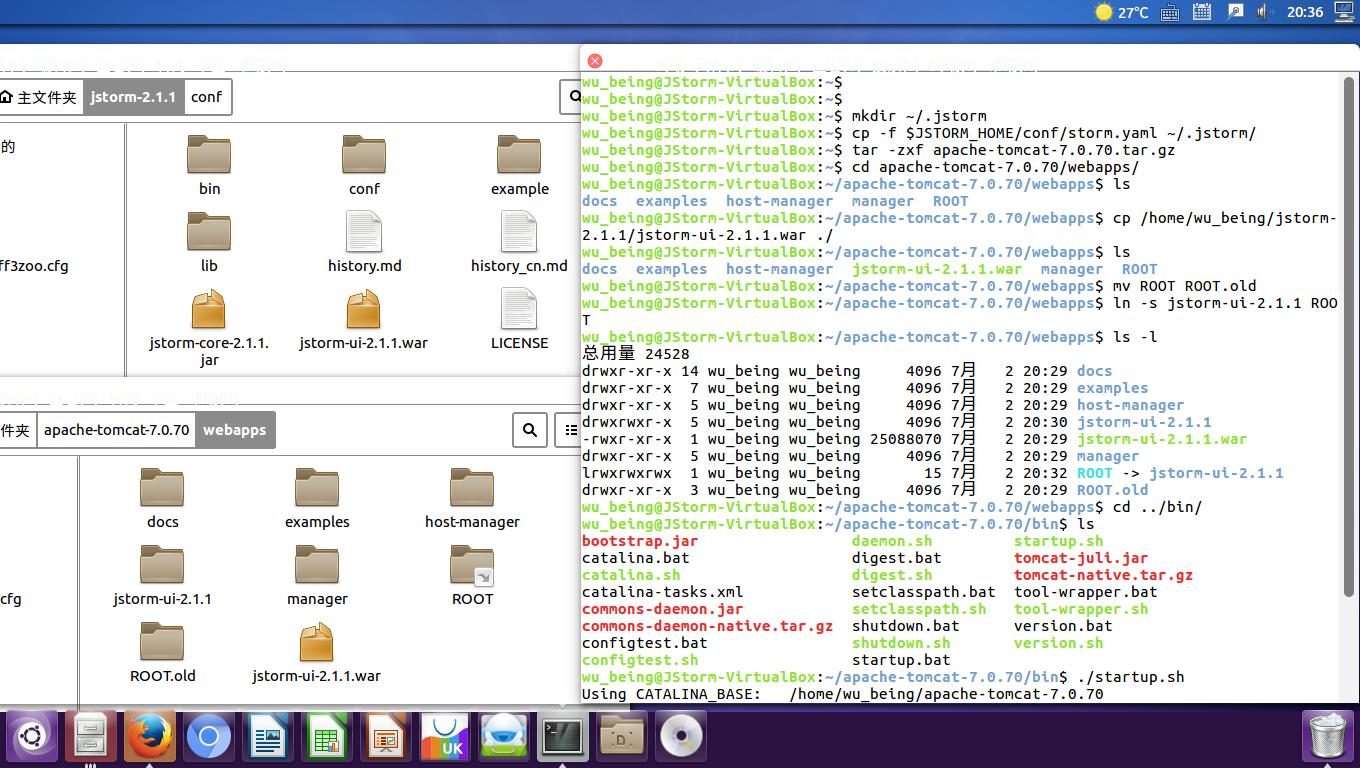The image size is (1360, 768).
Task: Open the volume control in top panel
Action: tap(1264, 12)
